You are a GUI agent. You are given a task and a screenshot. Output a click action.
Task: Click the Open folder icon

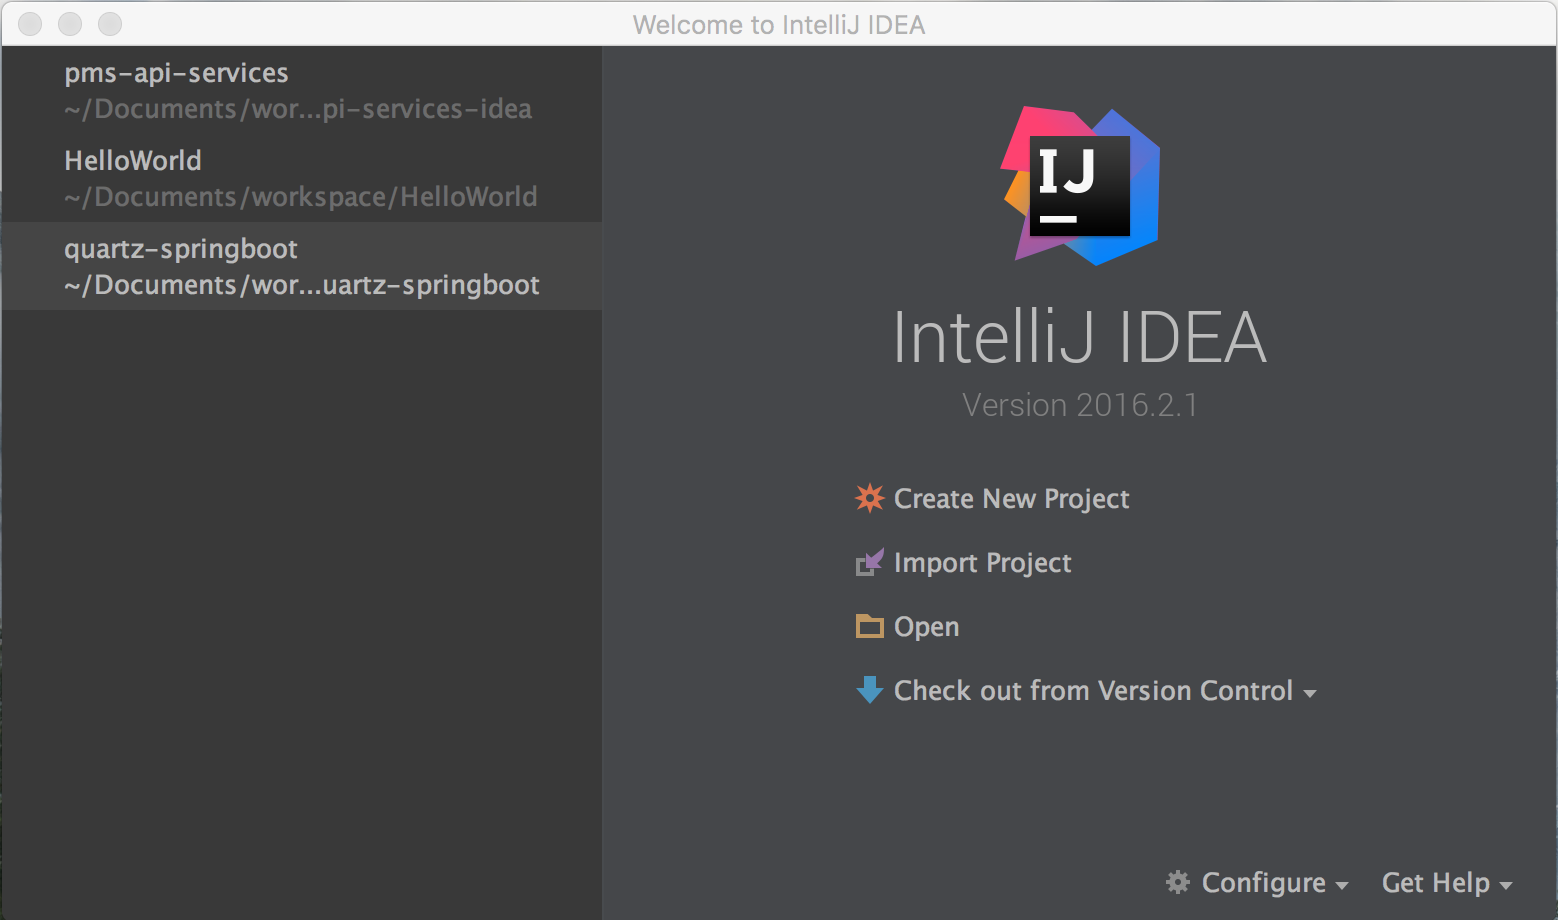click(870, 626)
